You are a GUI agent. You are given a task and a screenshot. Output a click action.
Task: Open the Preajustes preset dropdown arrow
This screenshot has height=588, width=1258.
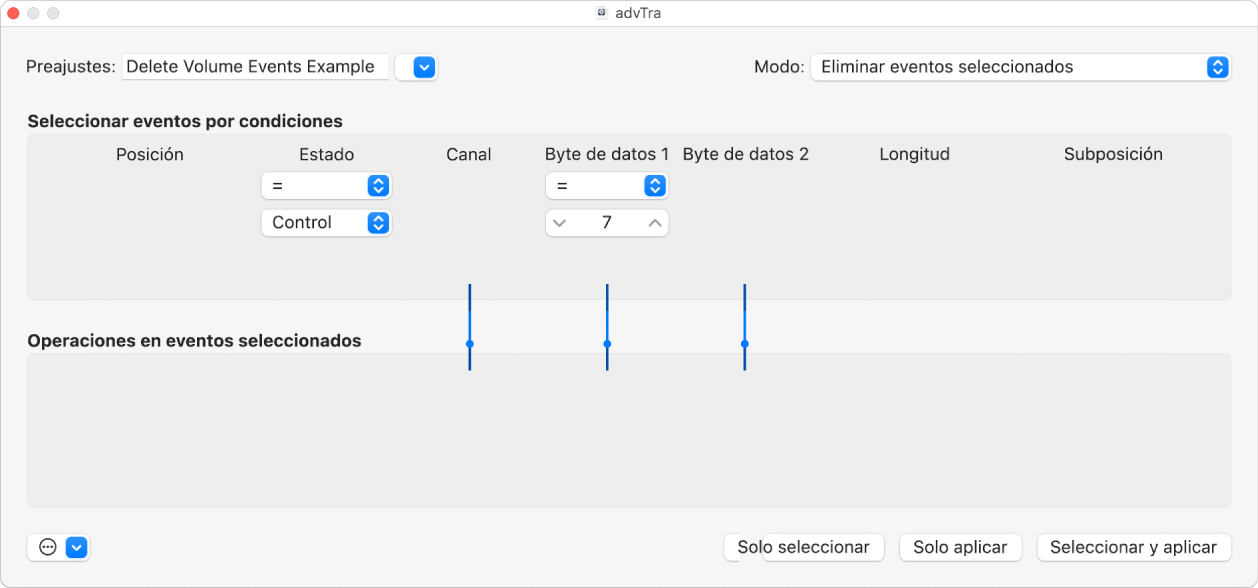coord(425,67)
